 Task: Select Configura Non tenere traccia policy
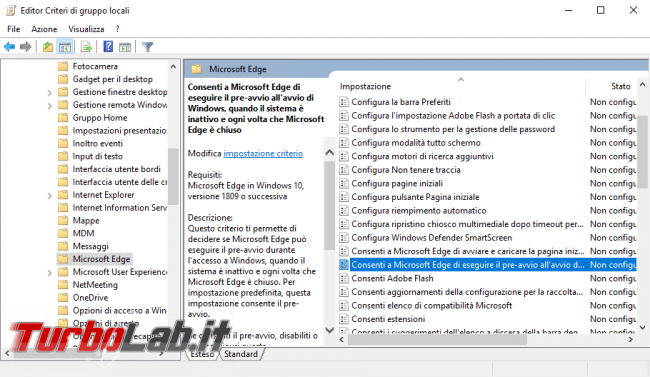click(x=406, y=170)
